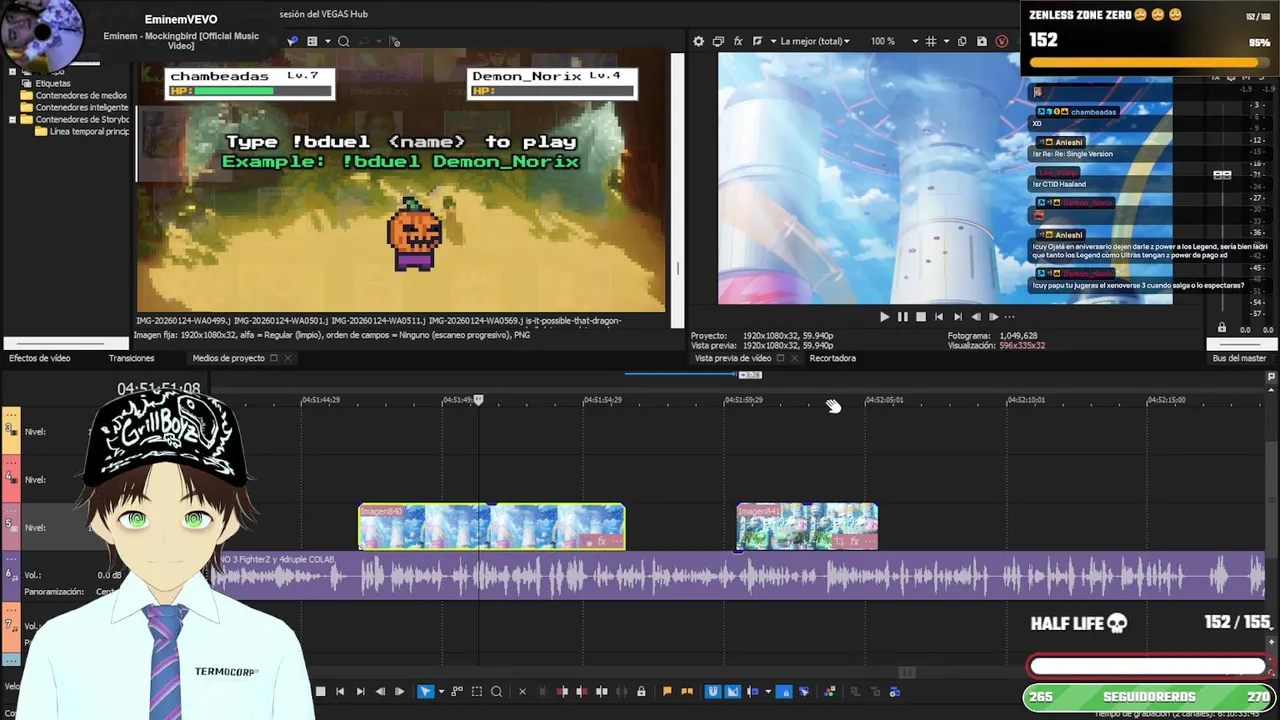Select the Normal edit tool arrow
Viewport: 1280px width, 720px height.
point(425,691)
